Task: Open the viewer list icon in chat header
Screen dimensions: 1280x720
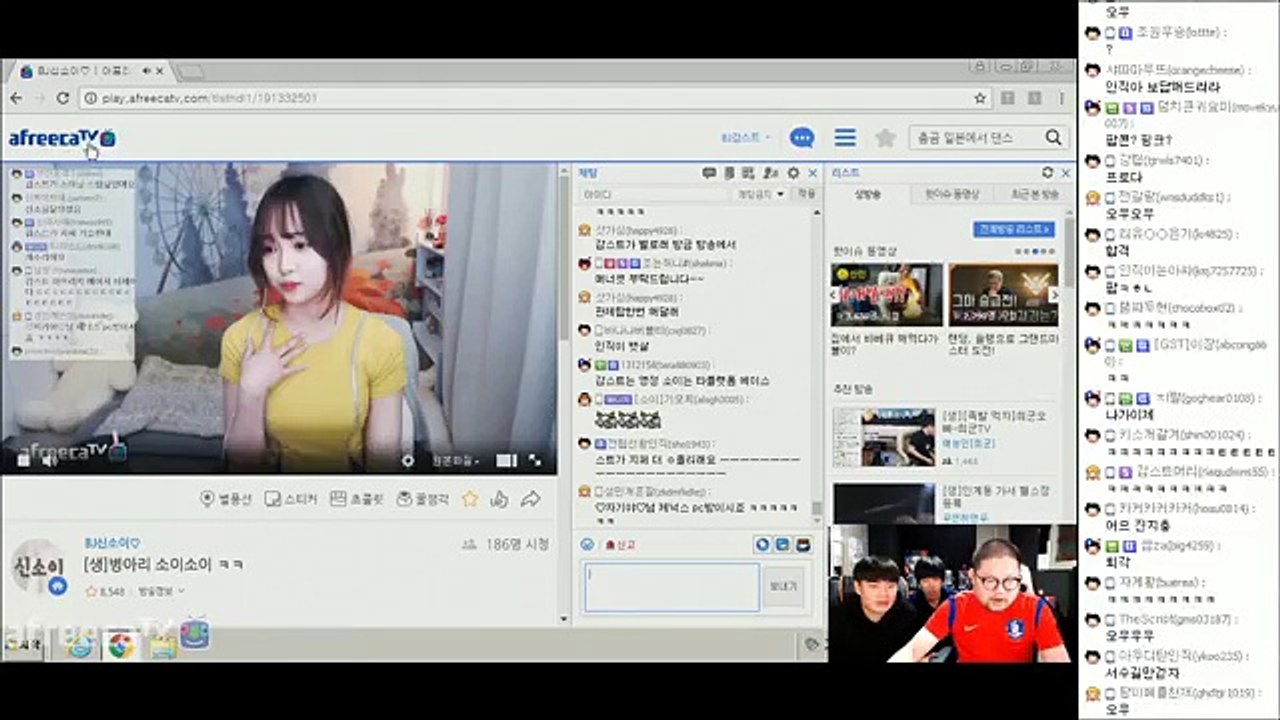Action: (x=772, y=173)
